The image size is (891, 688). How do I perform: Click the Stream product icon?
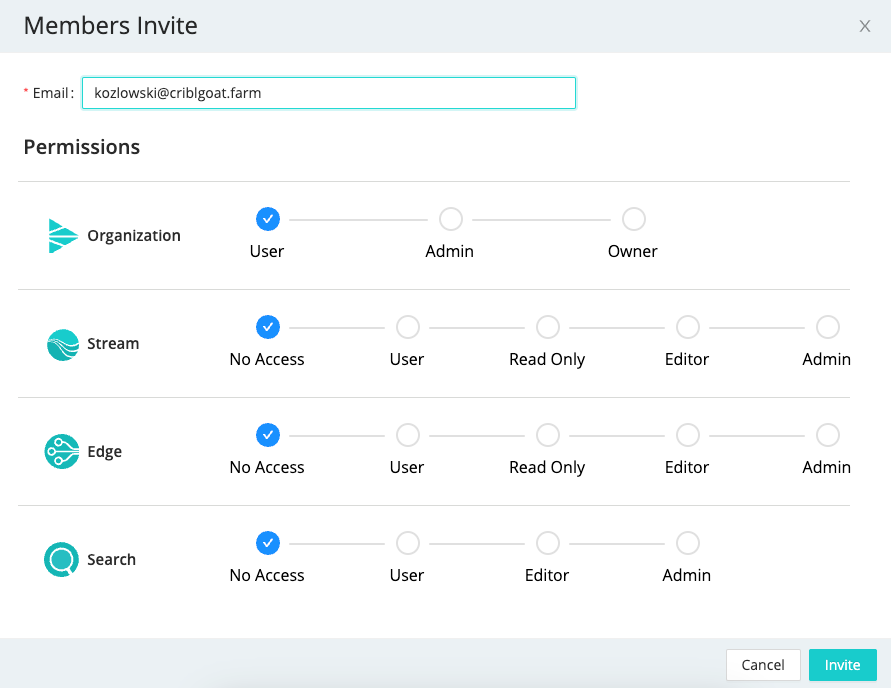click(62, 343)
